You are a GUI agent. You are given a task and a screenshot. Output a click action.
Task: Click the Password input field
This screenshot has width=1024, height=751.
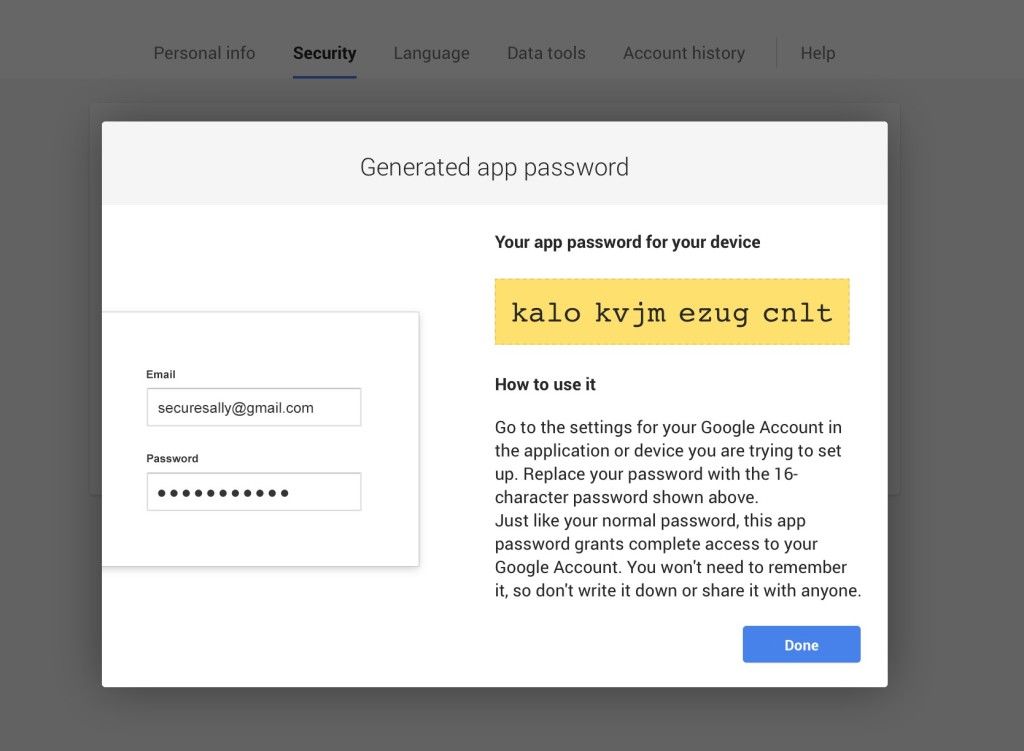[253, 491]
